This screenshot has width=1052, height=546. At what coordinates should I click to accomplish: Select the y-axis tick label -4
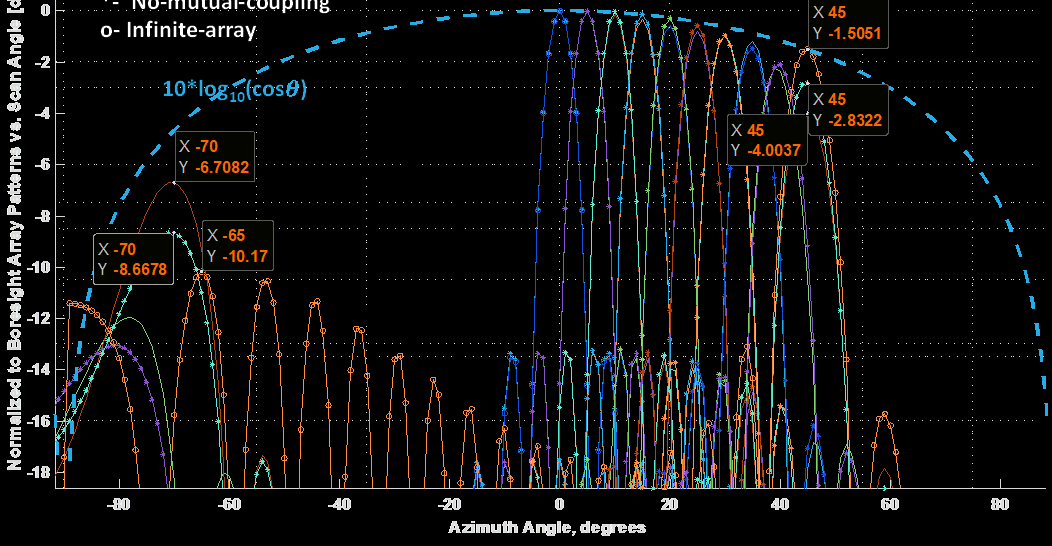click(42, 113)
